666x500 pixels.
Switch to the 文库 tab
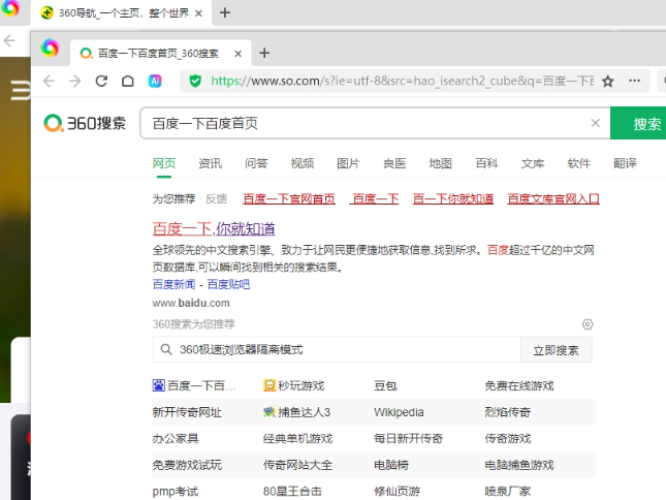[533, 163]
